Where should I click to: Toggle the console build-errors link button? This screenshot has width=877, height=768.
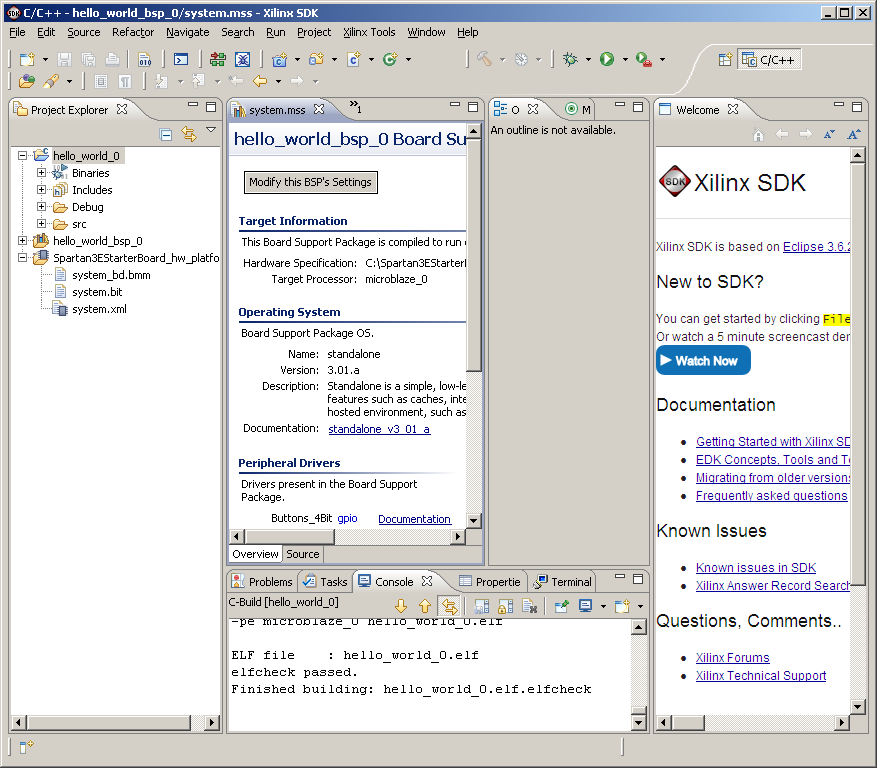pos(450,606)
